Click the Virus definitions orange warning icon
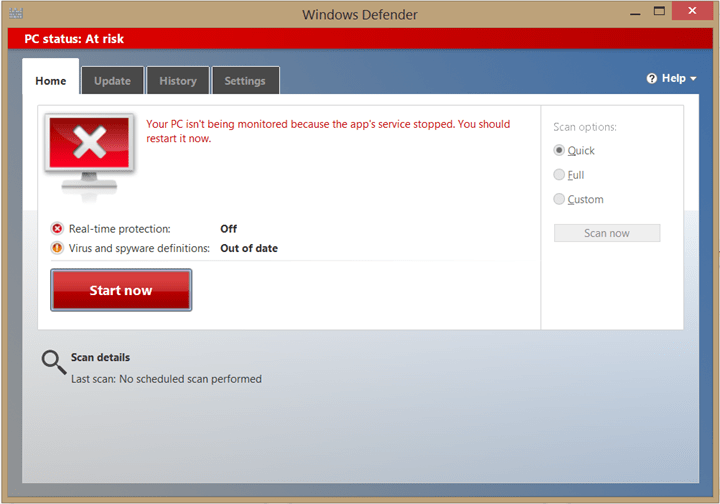This screenshot has width=720, height=504. [57, 248]
